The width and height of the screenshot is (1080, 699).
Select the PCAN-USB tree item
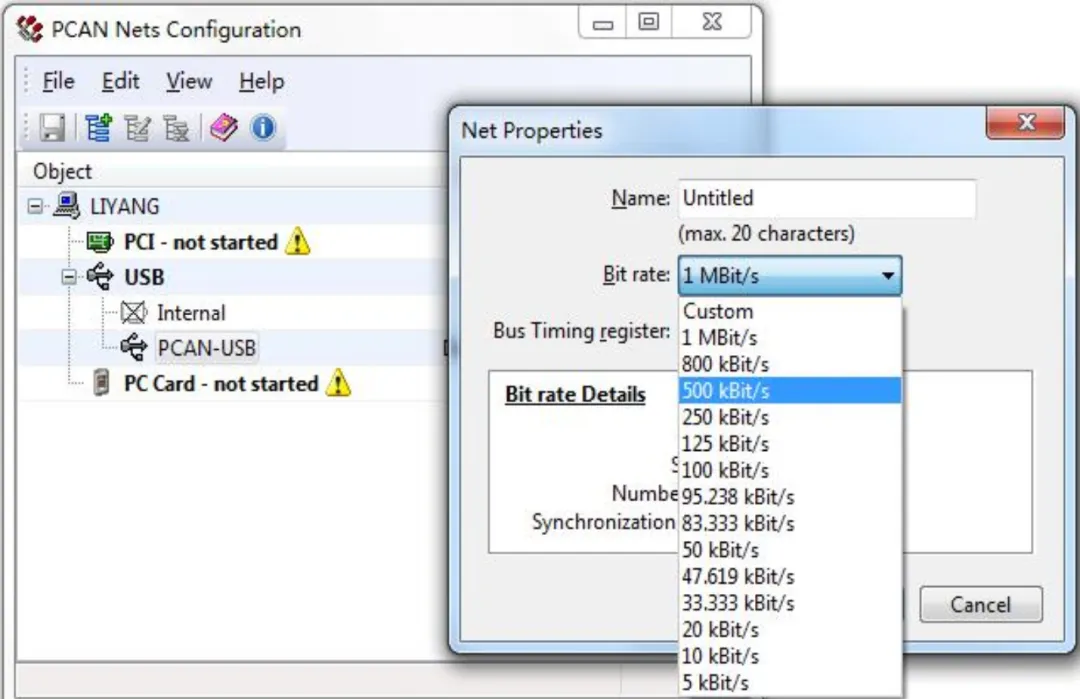tap(207, 348)
